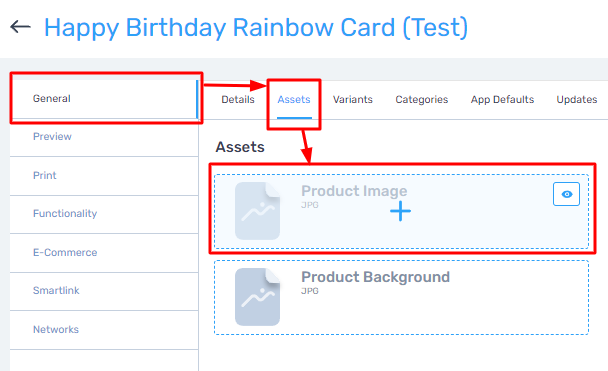608x371 pixels.
Task: Switch to the Assets tab
Action: (x=294, y=100)
